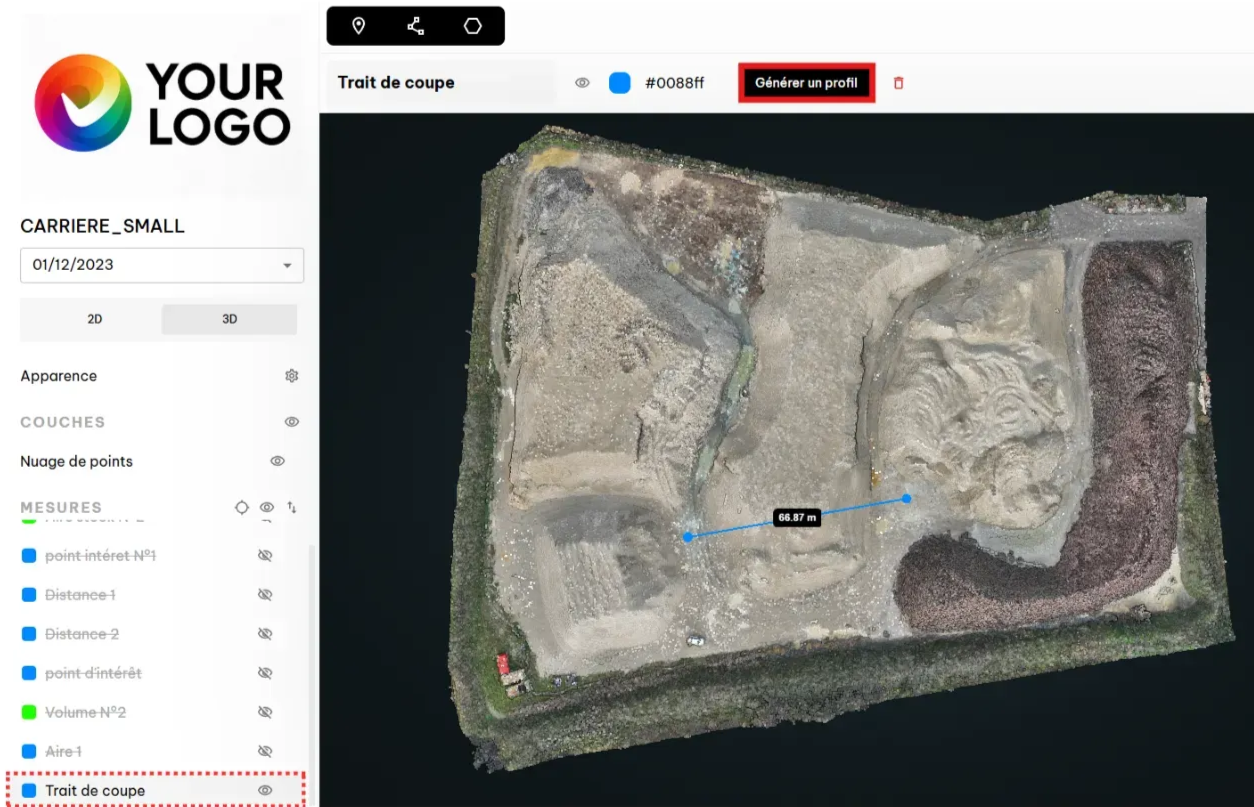
Task: Click the Apparence label
Action: click(x=59, y=376)
